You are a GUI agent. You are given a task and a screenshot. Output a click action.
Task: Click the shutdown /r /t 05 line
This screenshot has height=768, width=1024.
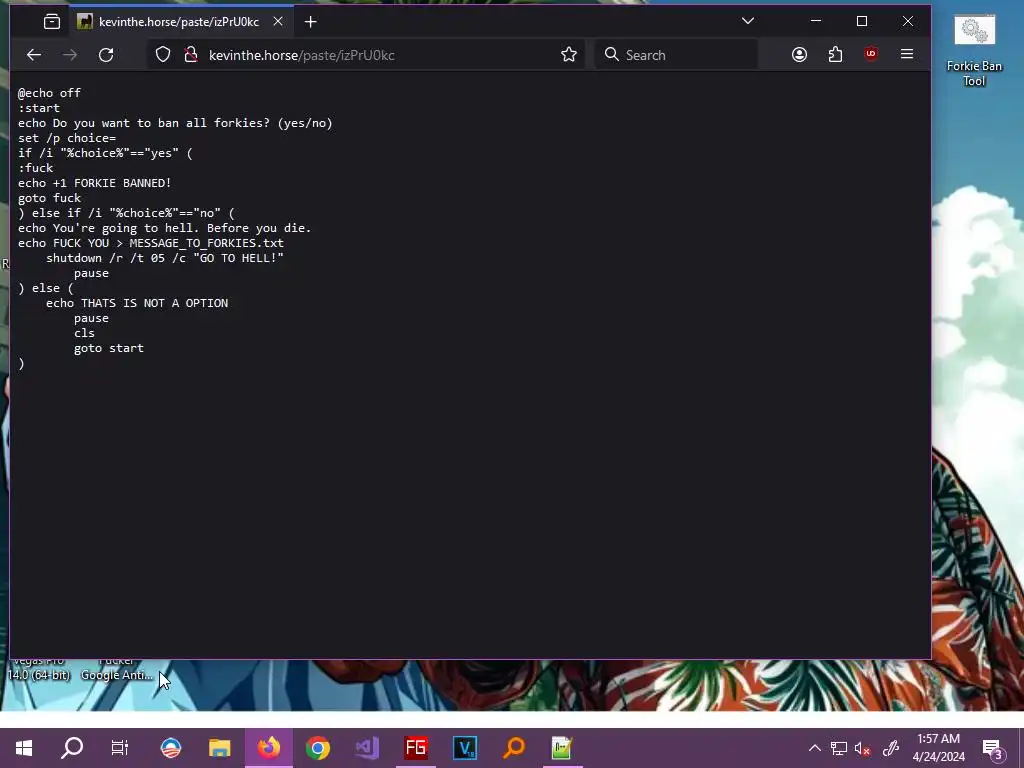pos(165,258)
